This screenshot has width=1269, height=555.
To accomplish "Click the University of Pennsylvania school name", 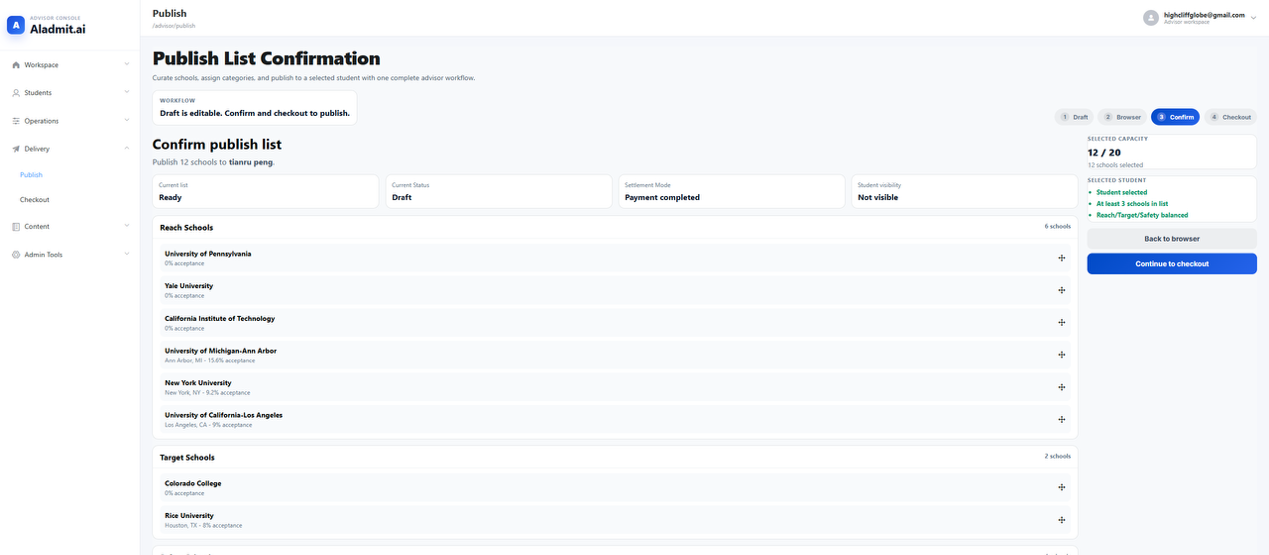I will 208,254.
